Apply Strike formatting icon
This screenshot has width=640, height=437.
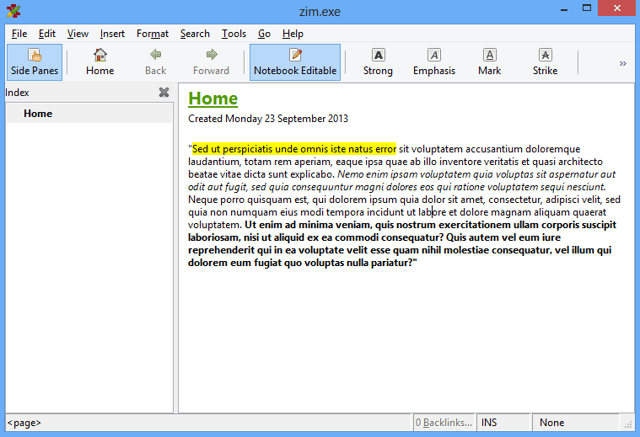545,55
